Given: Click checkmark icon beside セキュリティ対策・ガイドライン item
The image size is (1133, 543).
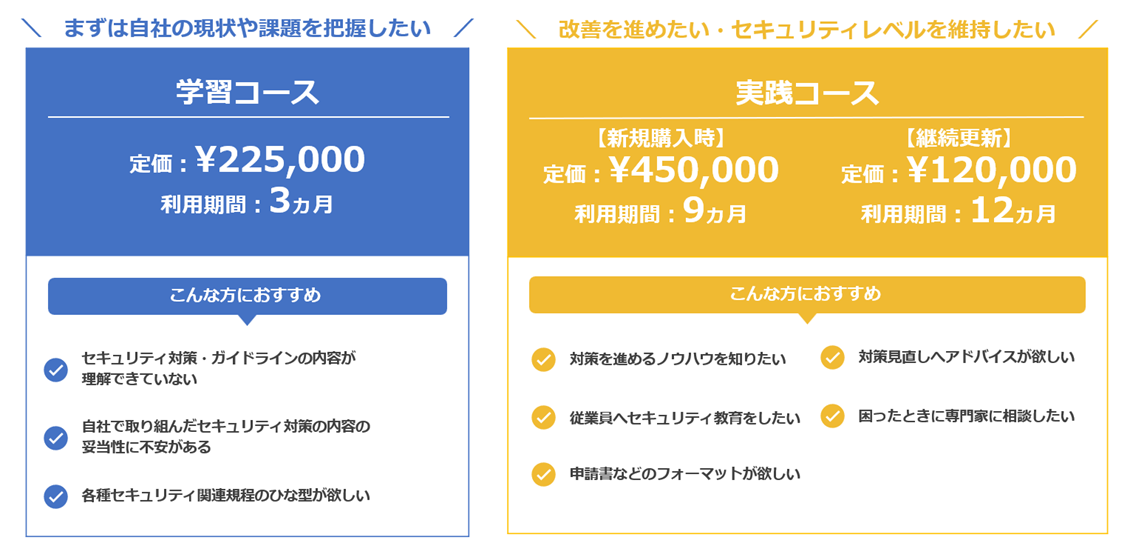Looking at the screenshot, I should [56, 370].
